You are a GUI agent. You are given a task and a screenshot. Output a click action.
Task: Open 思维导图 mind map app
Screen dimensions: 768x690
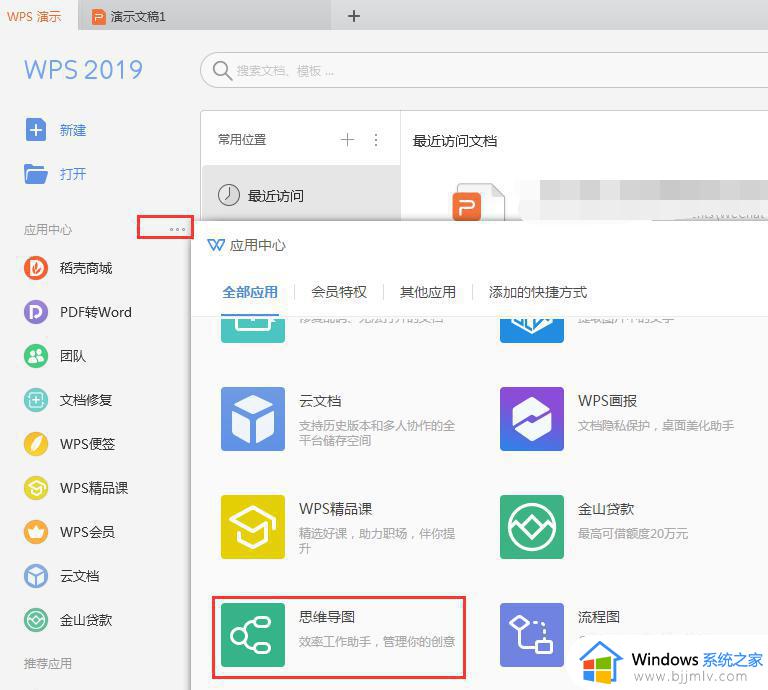338,635
